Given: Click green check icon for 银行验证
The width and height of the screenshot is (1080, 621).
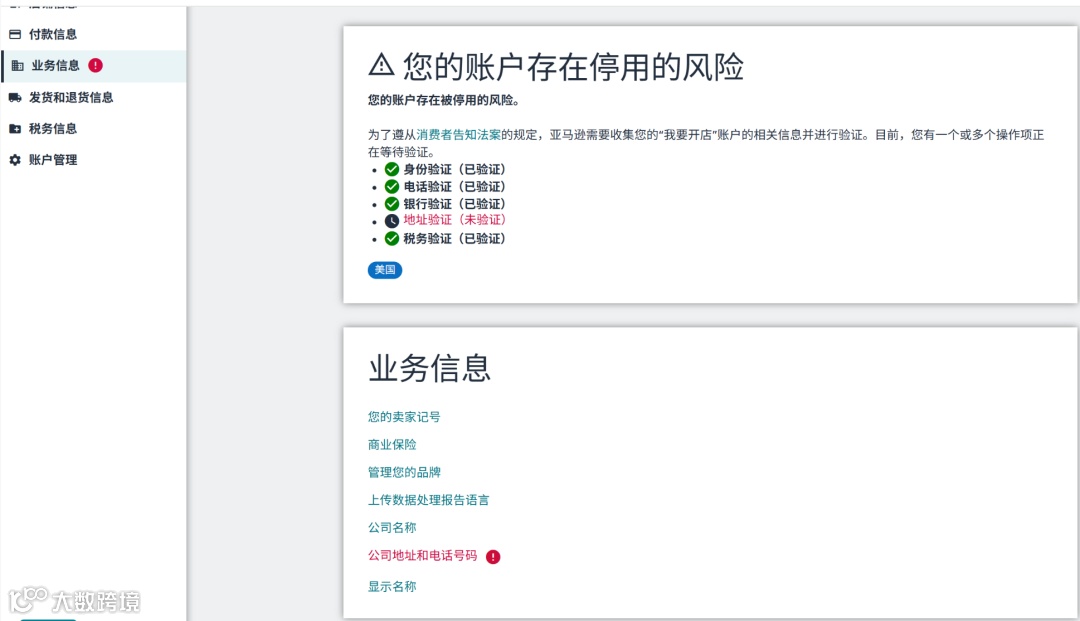Looking at the screenshot, I should coord(392,204).
